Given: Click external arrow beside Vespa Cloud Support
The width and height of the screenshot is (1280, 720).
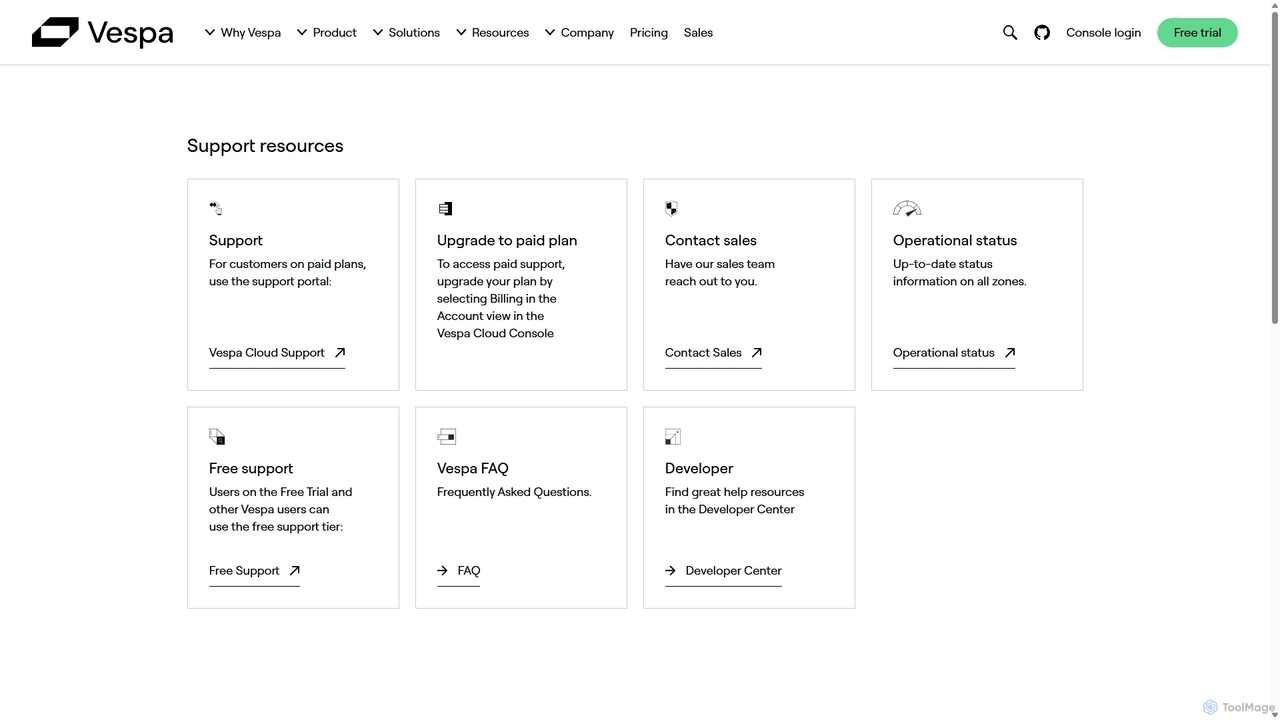Looking at the screenshot, I should click(x=340, y=352).
